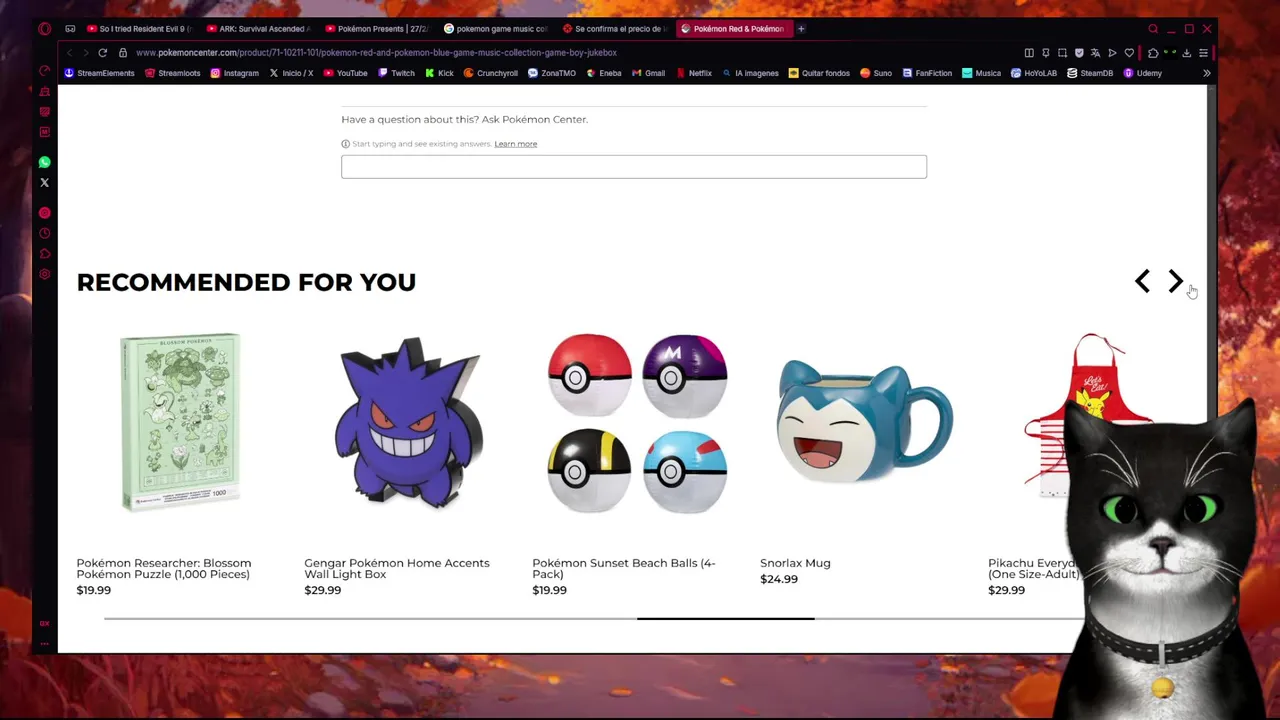1280x720 pixels.
Task: Switch to the ARK: Survival Ascended tab
Action: pyautogui.click(x=257, y=29)
